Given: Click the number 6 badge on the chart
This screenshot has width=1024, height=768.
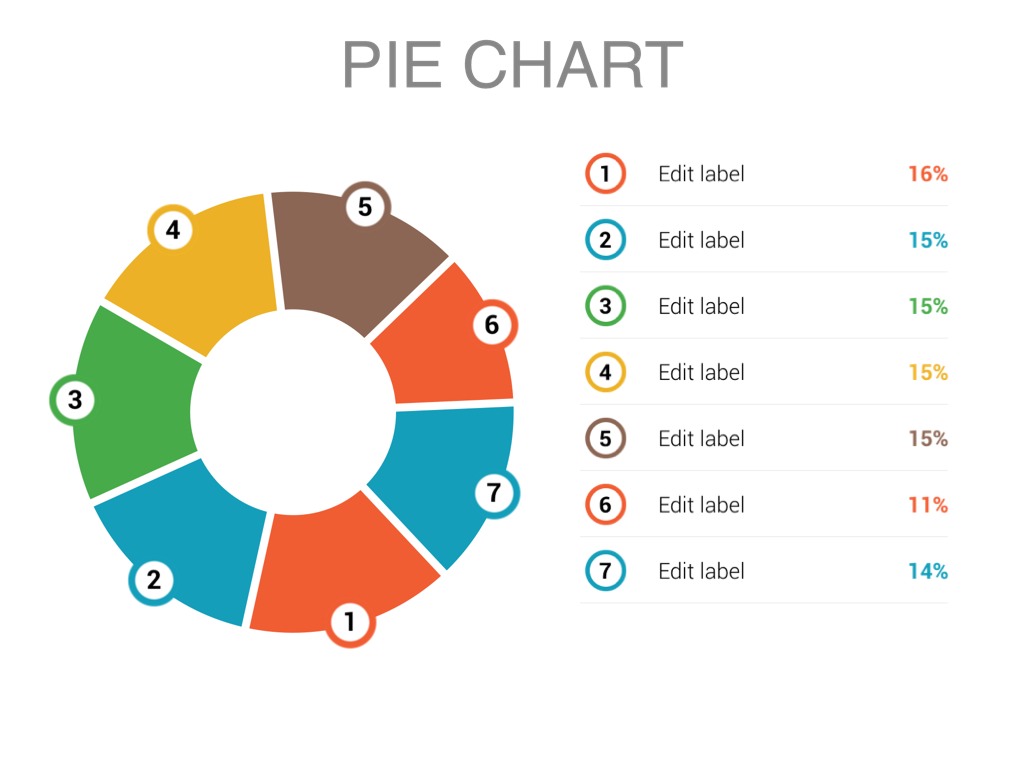Looking at the screenshot, I should click(x=491, y=325).
